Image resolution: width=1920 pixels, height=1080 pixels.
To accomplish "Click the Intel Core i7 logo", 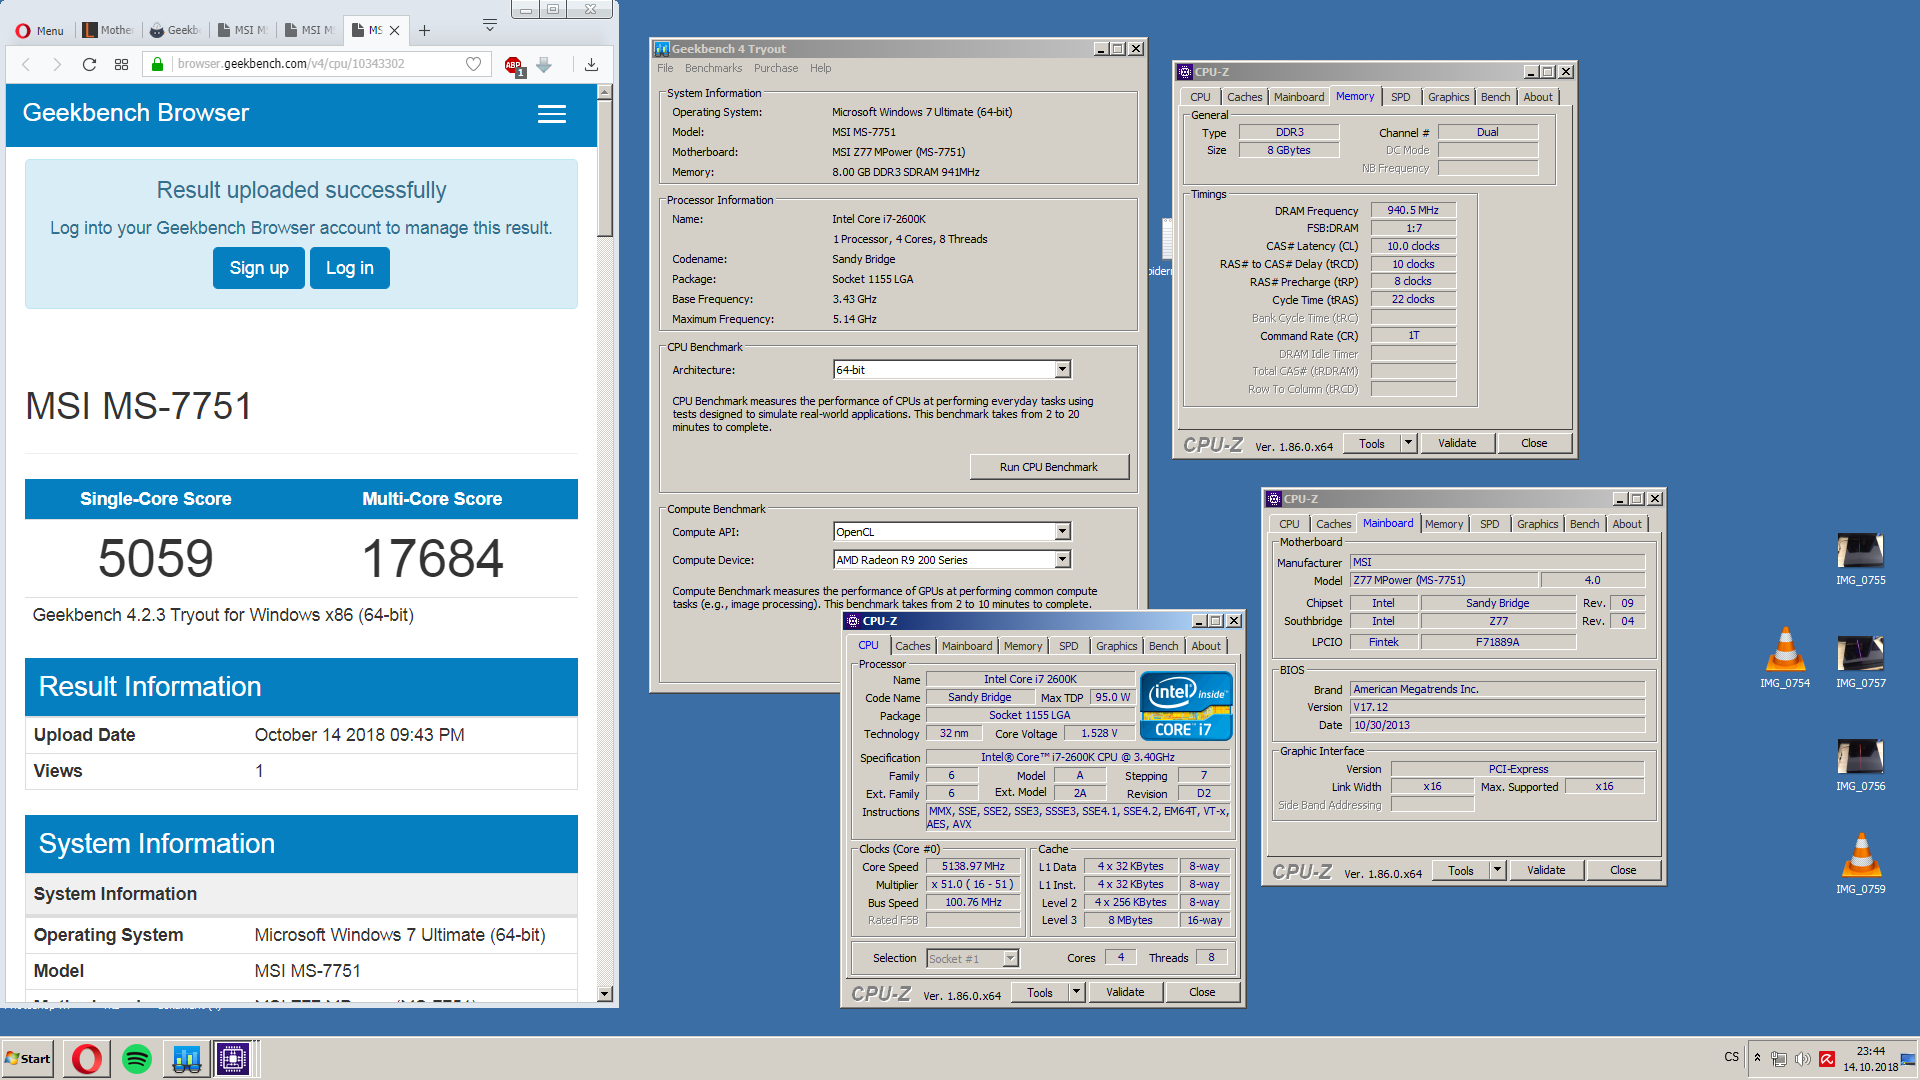I will click(x=1186, y=705).
